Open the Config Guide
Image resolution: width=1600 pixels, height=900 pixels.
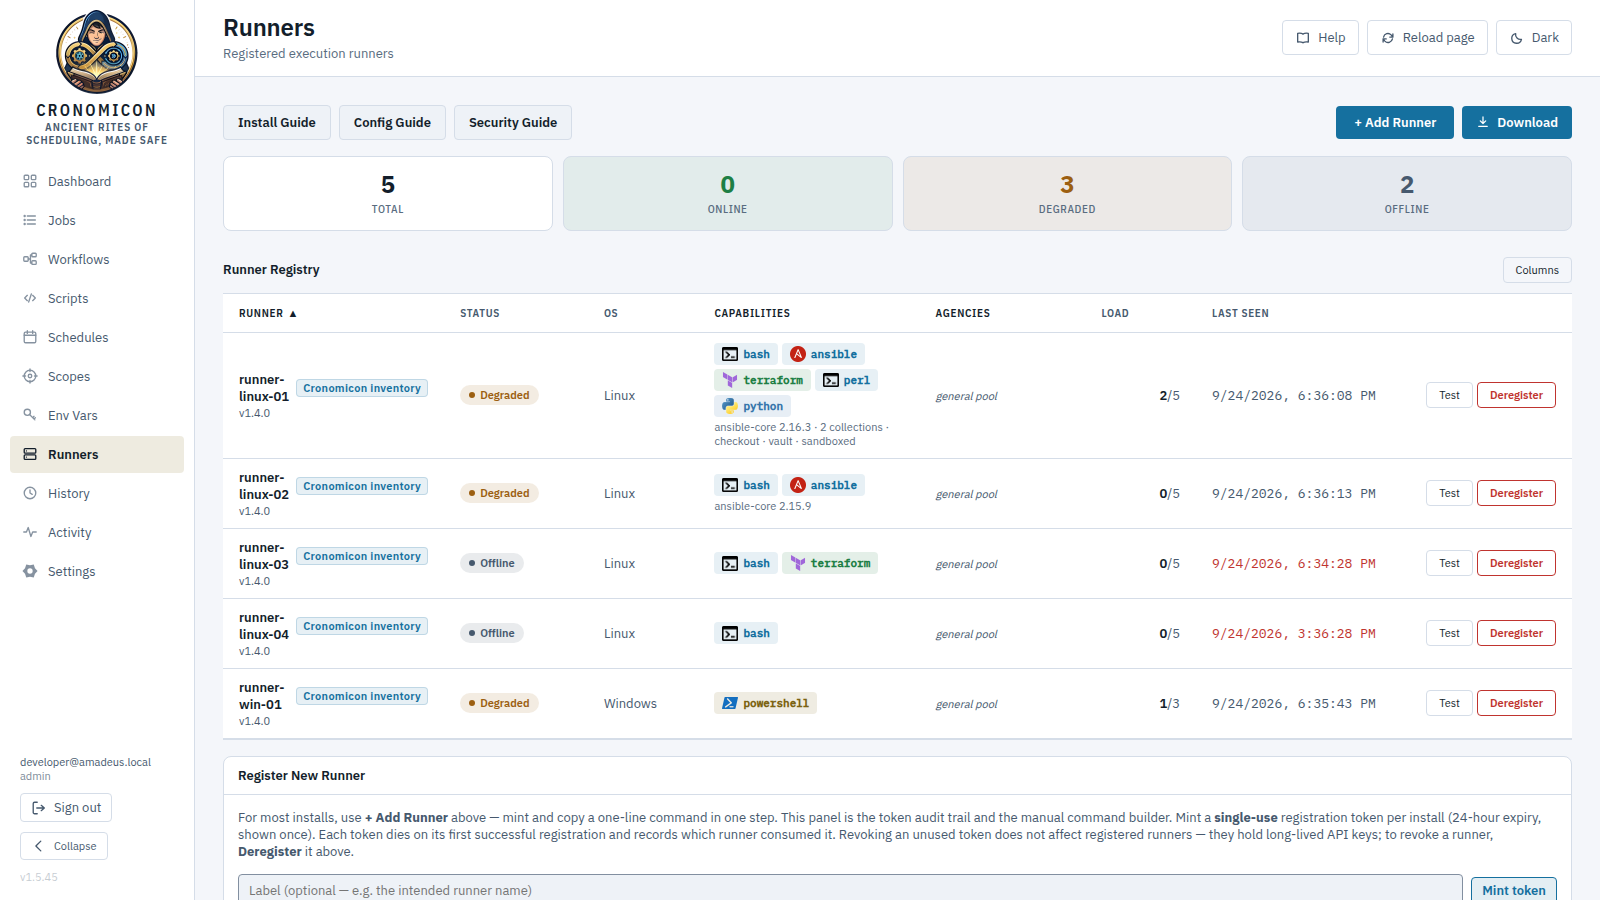[392, 122]
